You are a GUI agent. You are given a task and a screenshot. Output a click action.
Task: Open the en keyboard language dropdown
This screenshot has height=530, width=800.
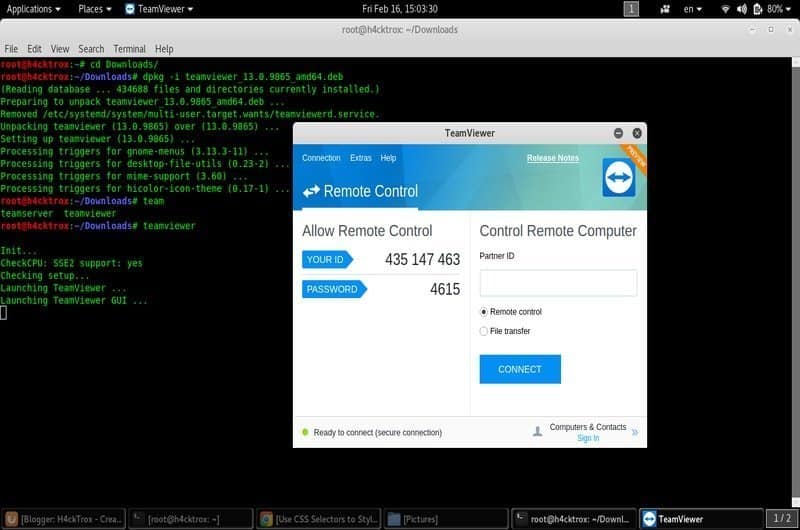click(692, 9)
